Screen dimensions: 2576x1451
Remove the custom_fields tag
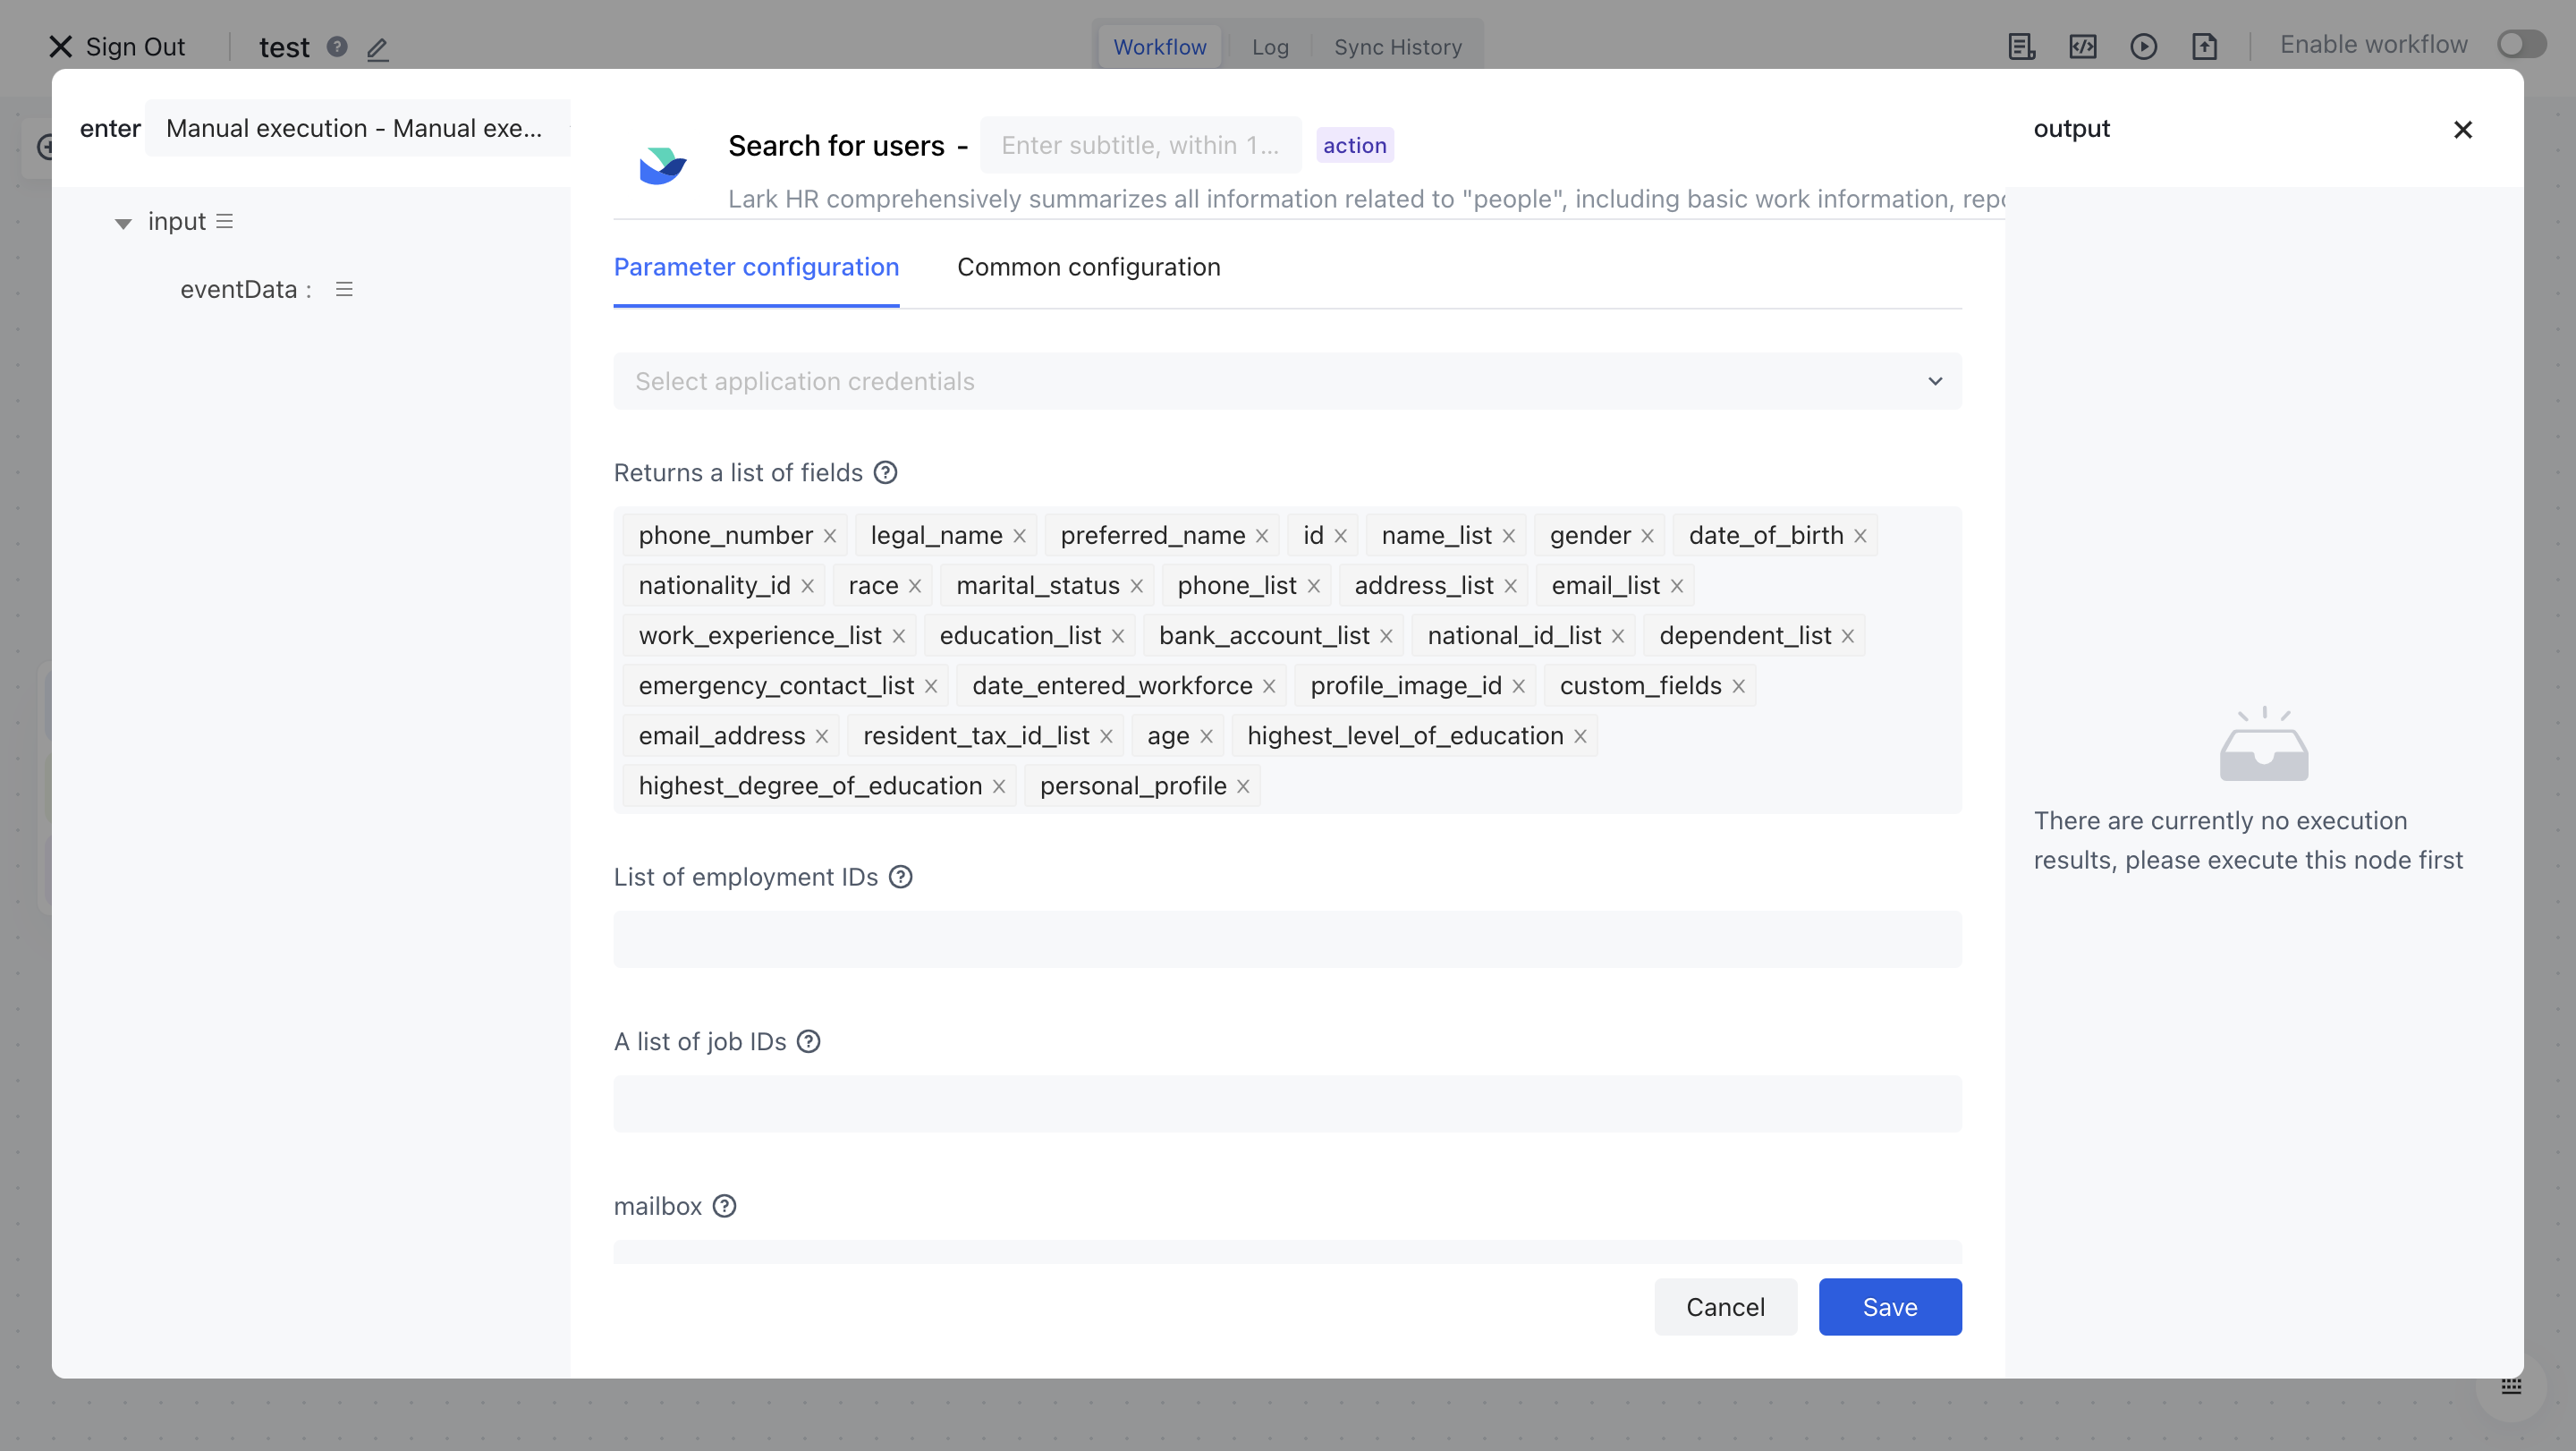pos(1739,687)
